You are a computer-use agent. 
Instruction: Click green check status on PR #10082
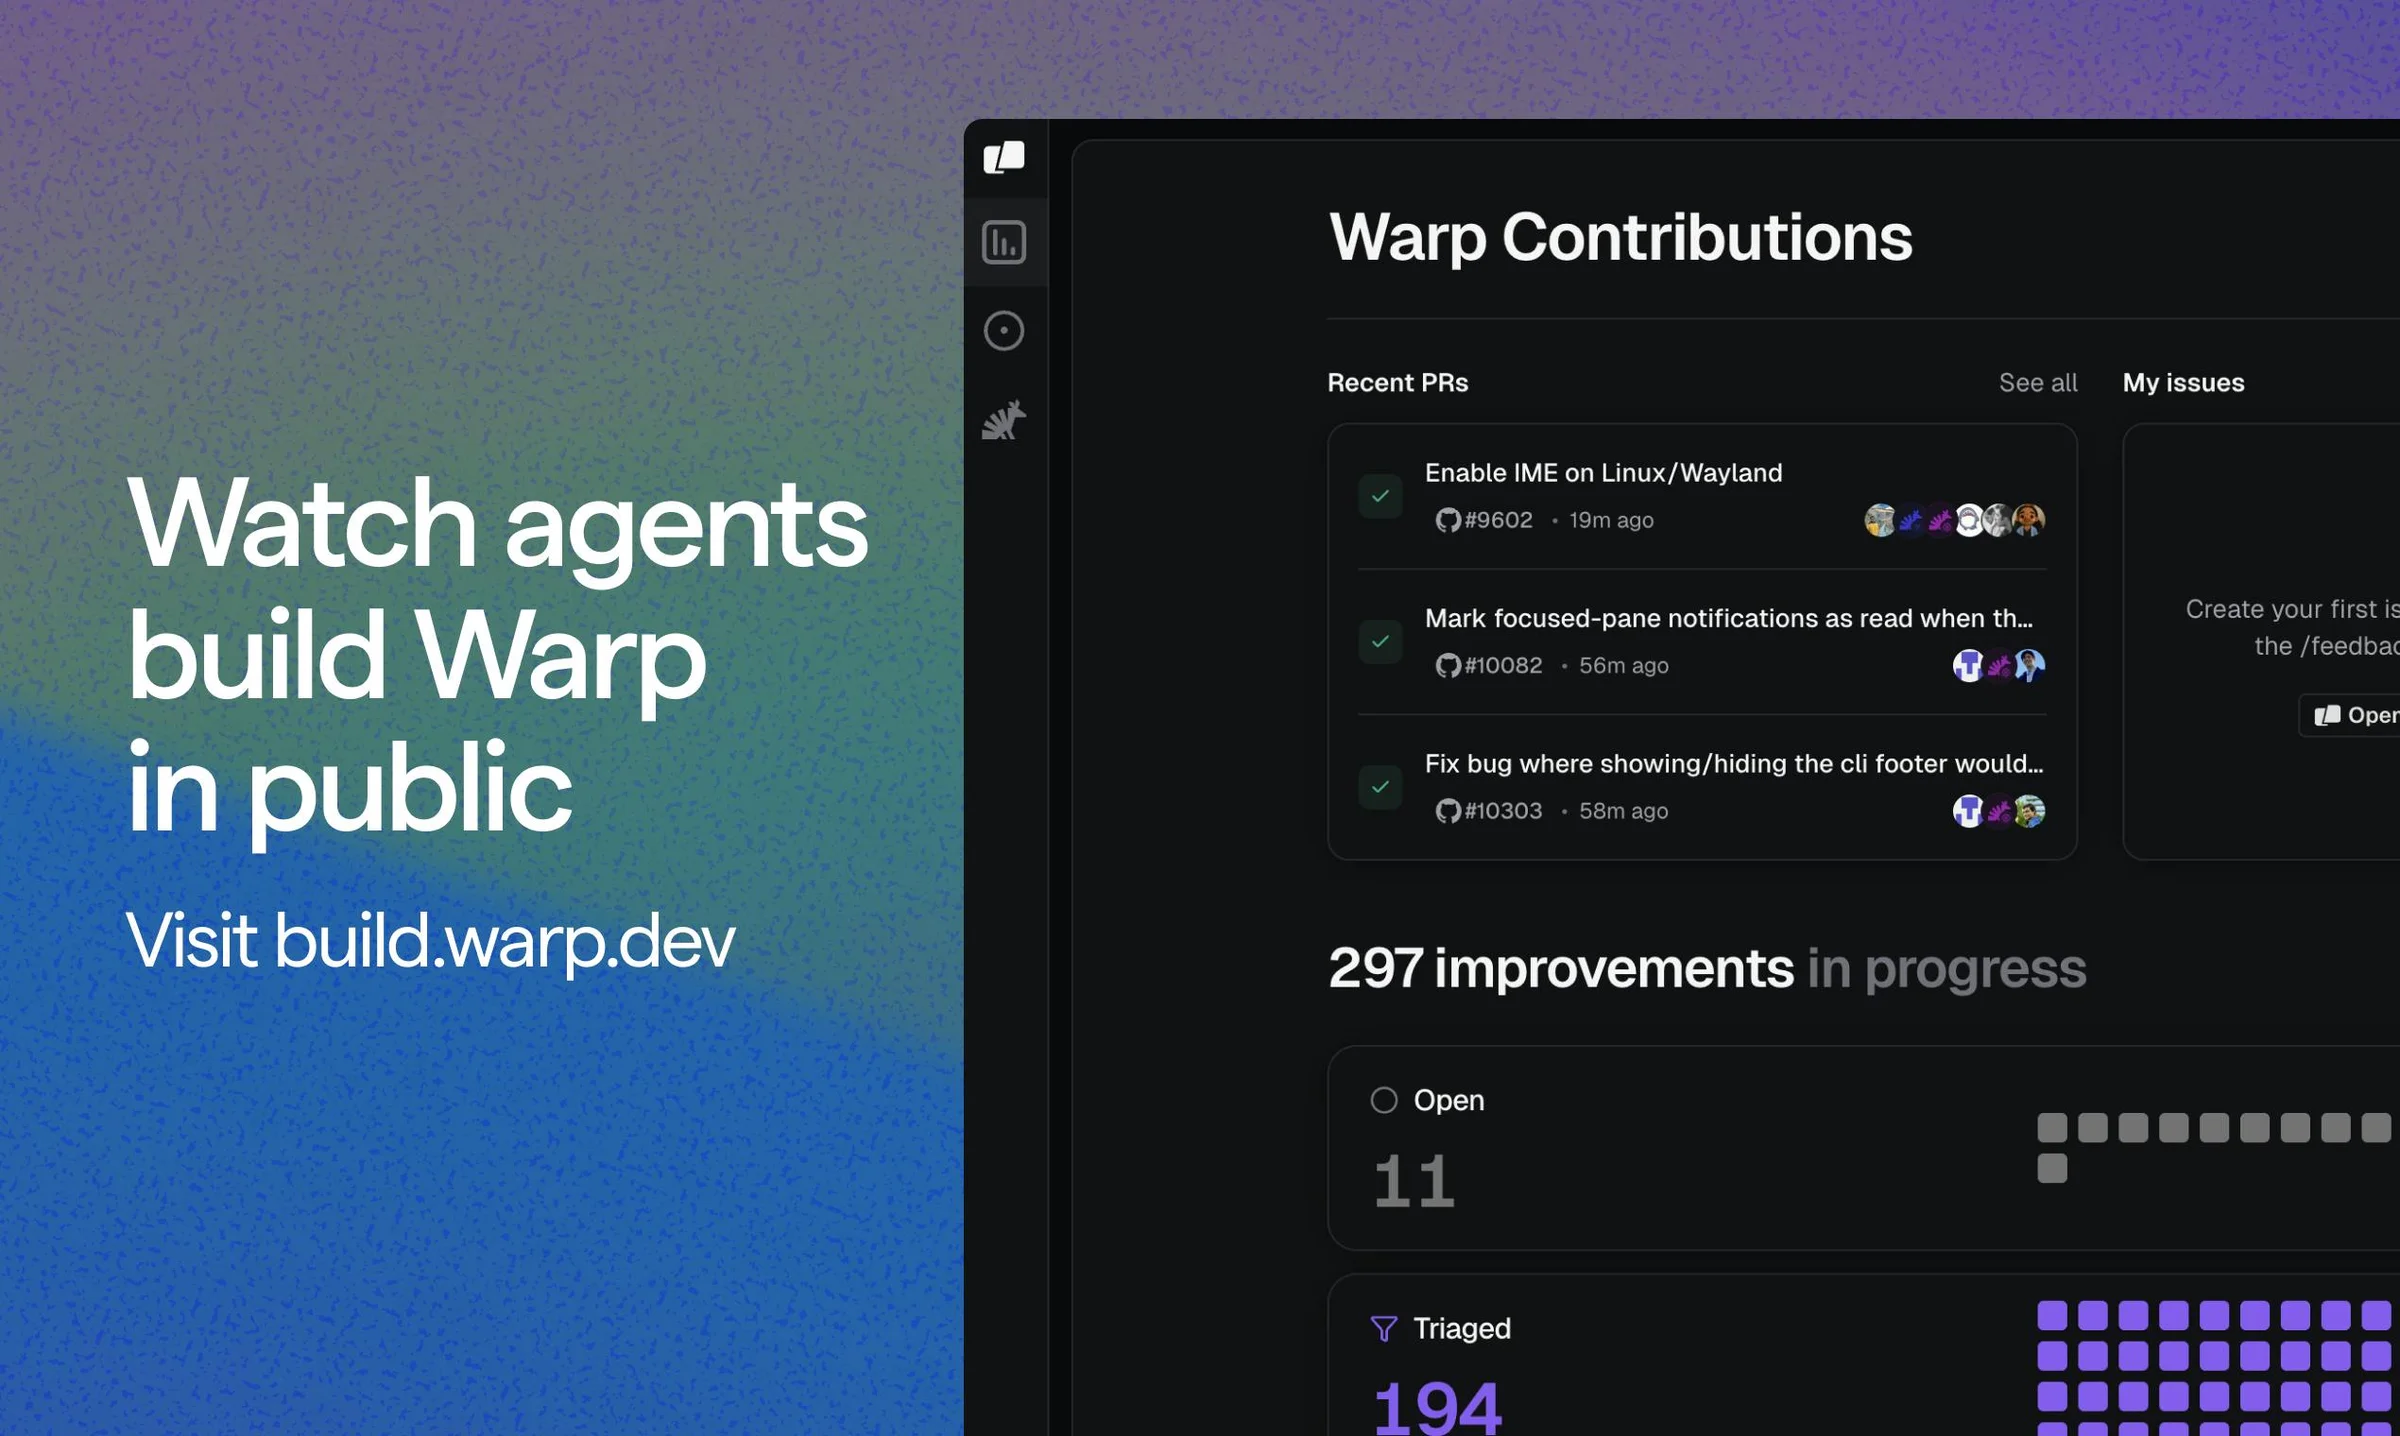1380,642
